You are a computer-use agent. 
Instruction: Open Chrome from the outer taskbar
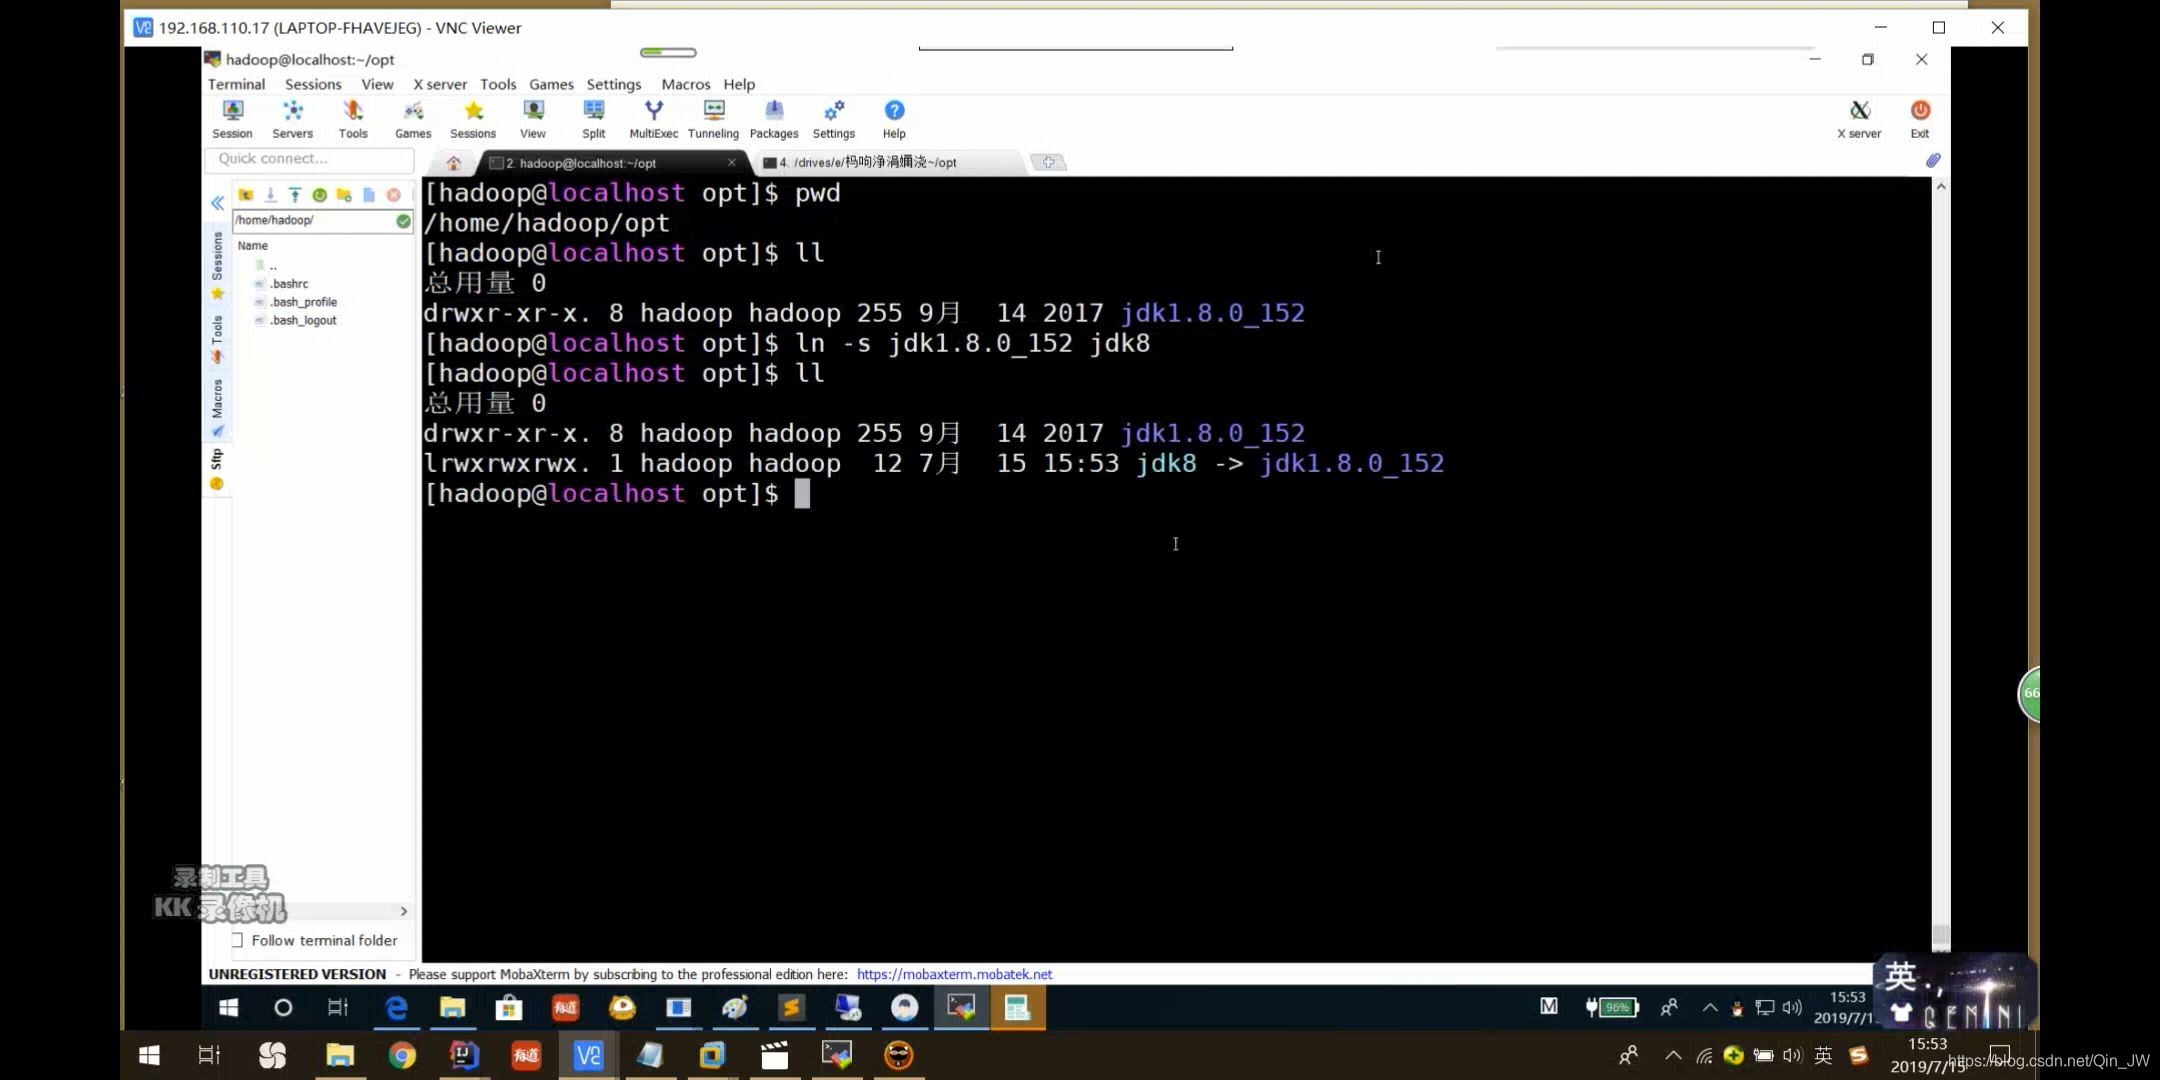[402, 1055]
